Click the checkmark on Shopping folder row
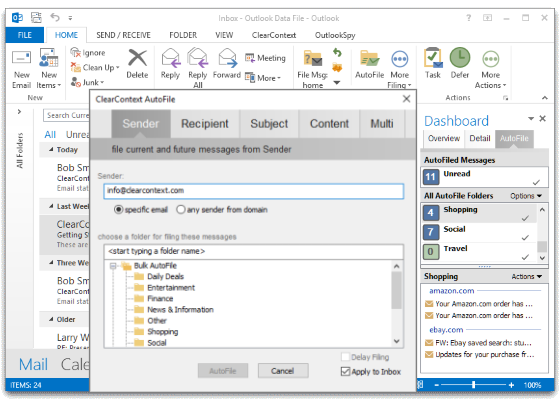 point(525,218)
